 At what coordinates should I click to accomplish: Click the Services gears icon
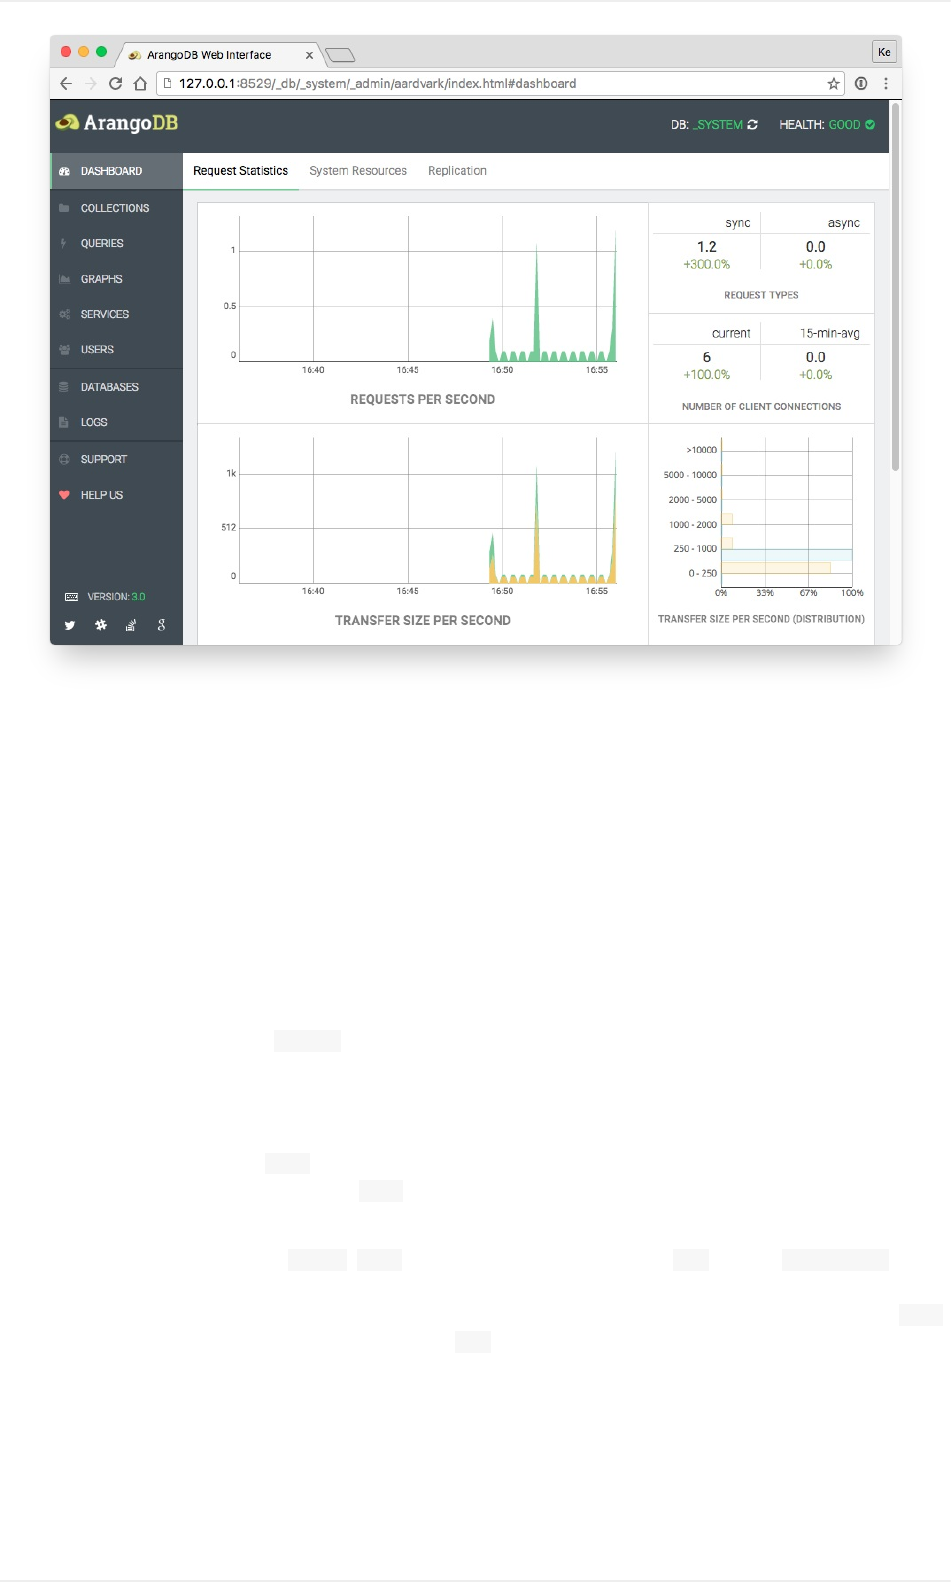[65, 314]
